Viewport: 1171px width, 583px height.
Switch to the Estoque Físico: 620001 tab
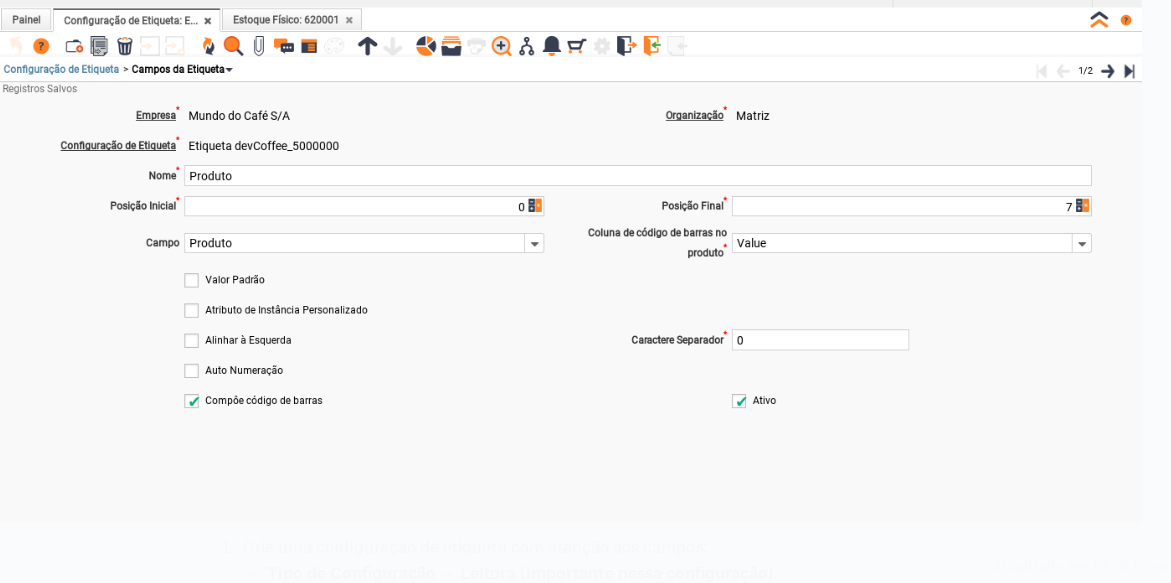286,20
